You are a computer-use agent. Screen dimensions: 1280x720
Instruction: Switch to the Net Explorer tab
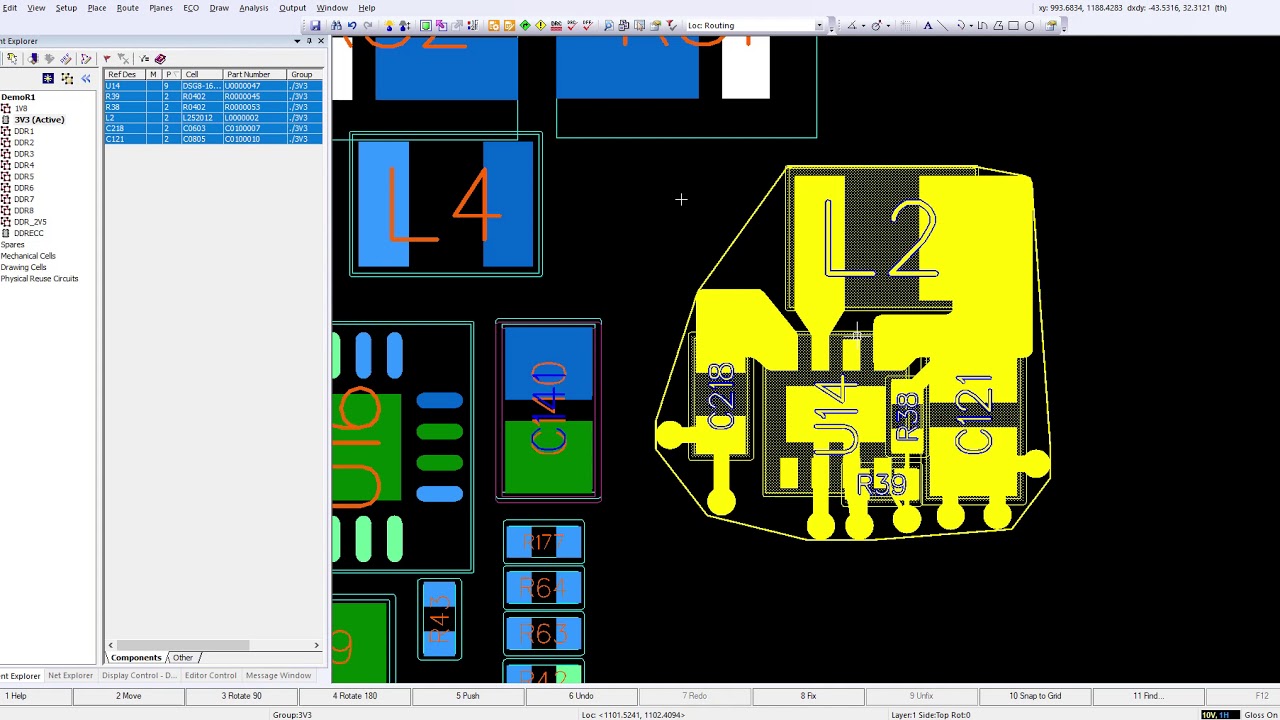click(x=70, y=676)
